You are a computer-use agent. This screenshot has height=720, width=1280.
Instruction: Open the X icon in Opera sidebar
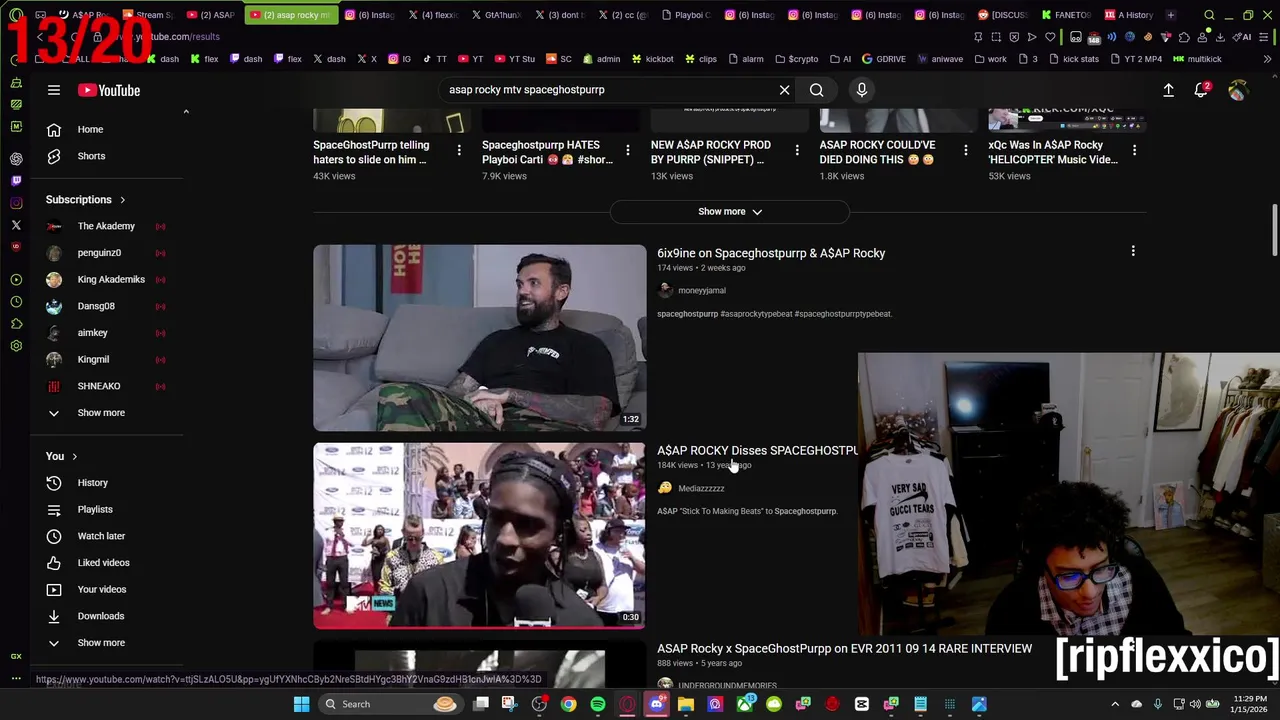[x=16, y=225]
